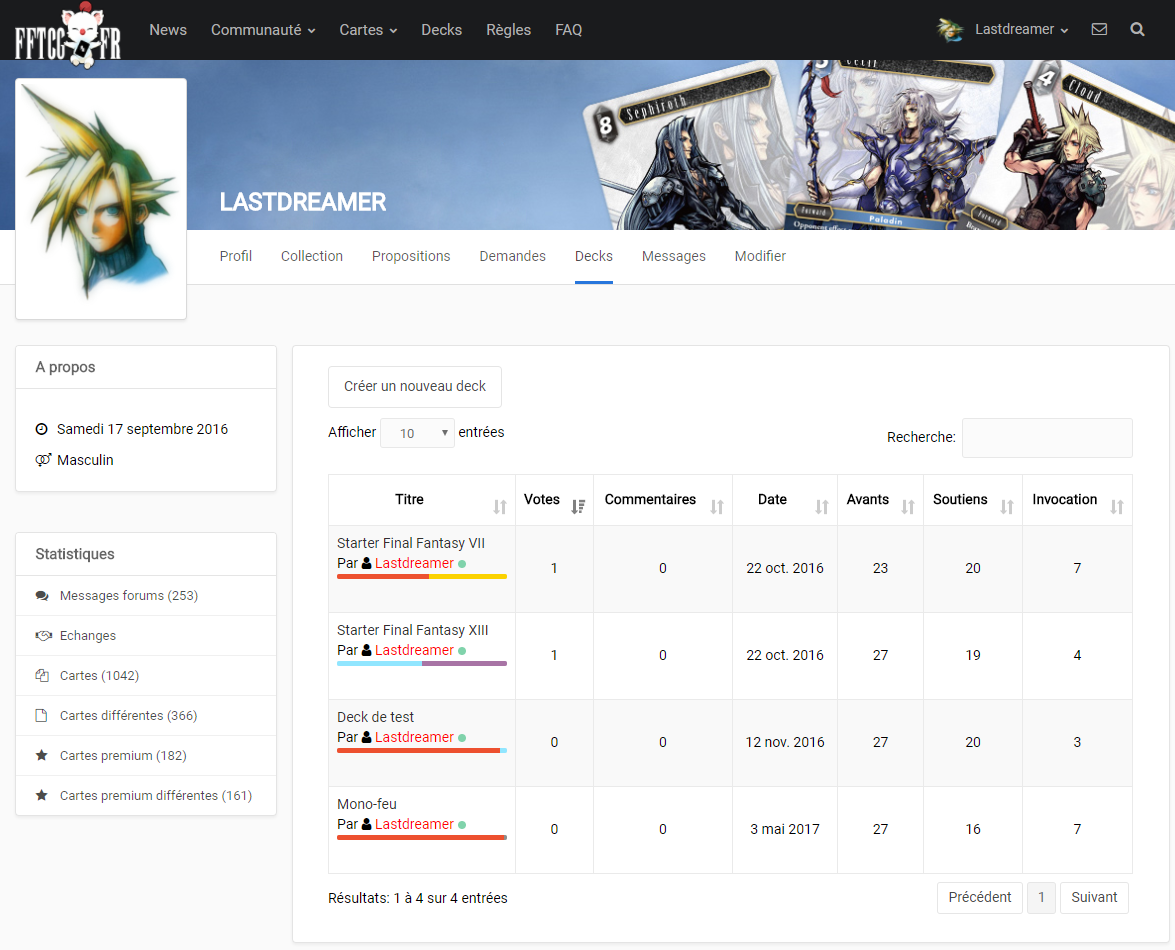
Task: Open the FFTCG FR moogle logo home
Action: tap(67, 35)
